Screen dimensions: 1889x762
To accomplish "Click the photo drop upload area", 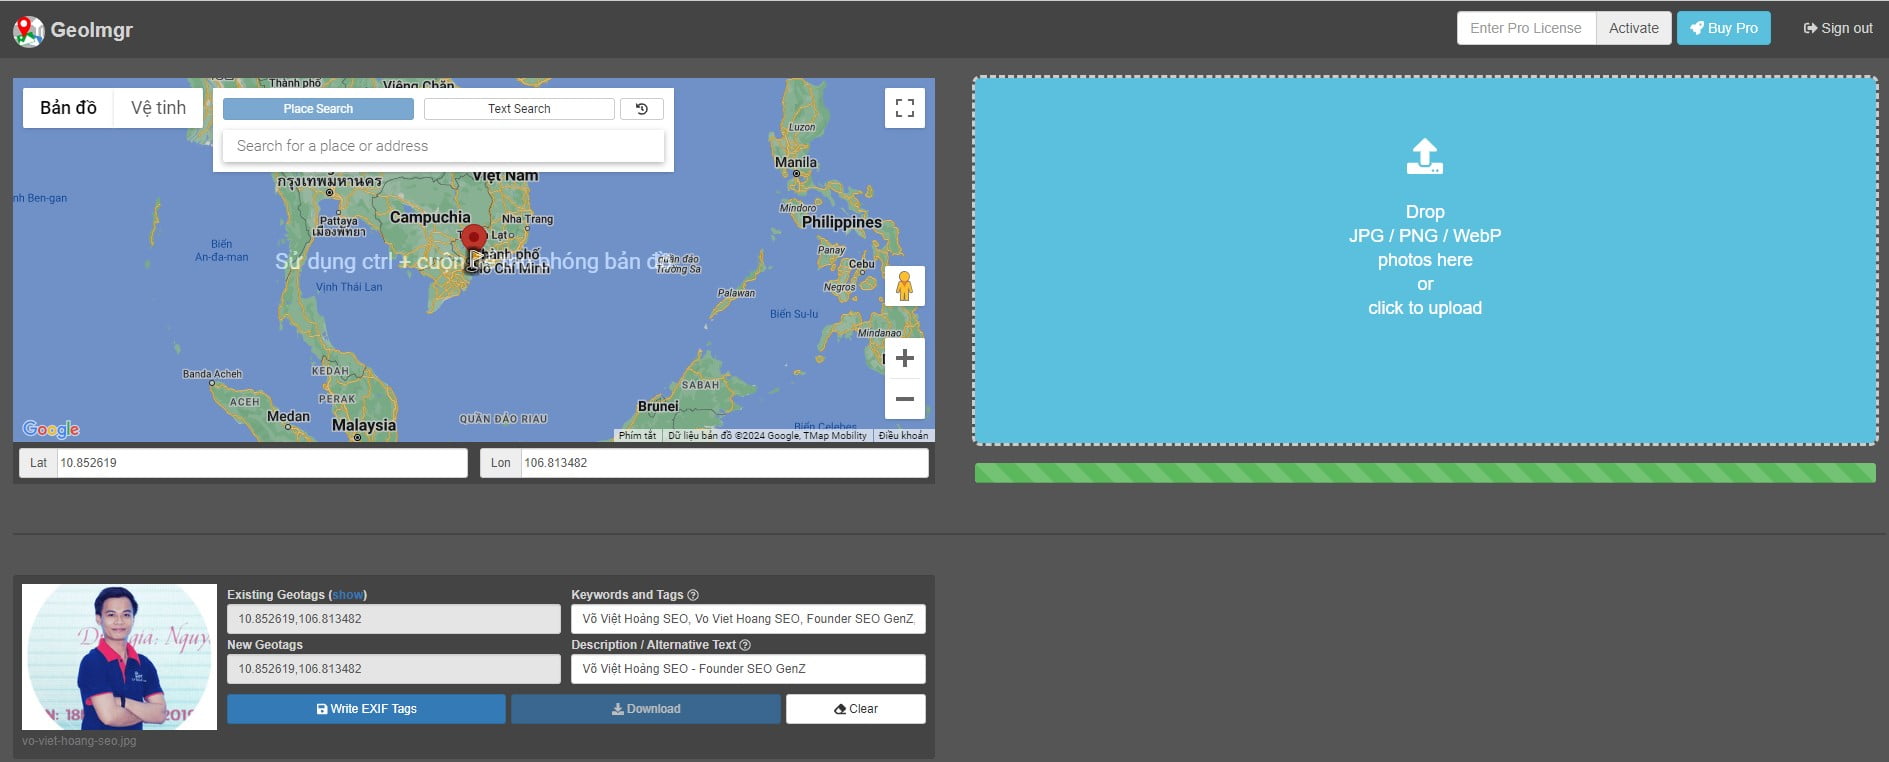I will tap(1425, 260).
